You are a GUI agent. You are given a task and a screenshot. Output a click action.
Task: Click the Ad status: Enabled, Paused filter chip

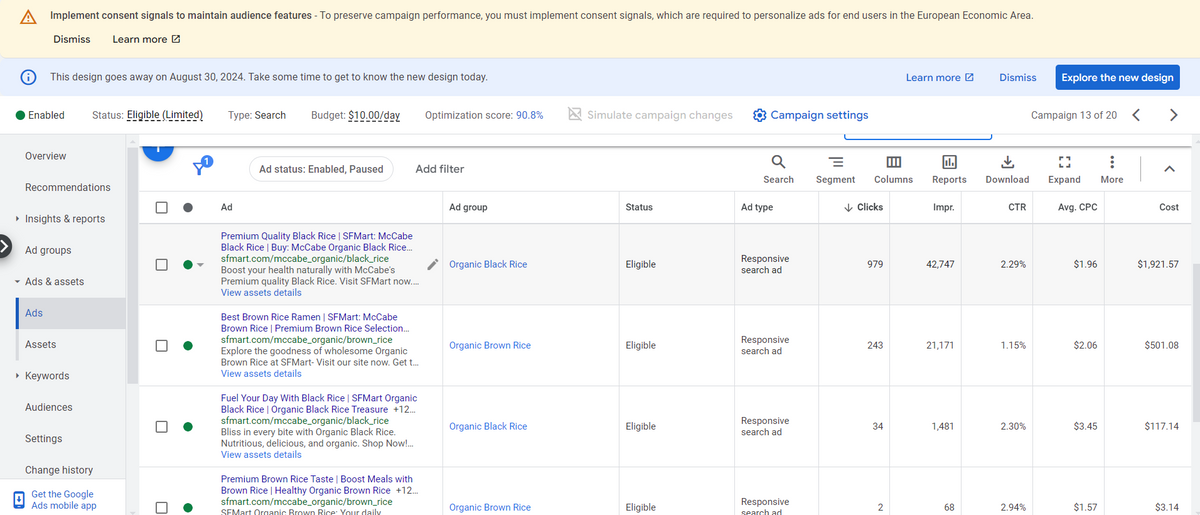pos(321,169)
